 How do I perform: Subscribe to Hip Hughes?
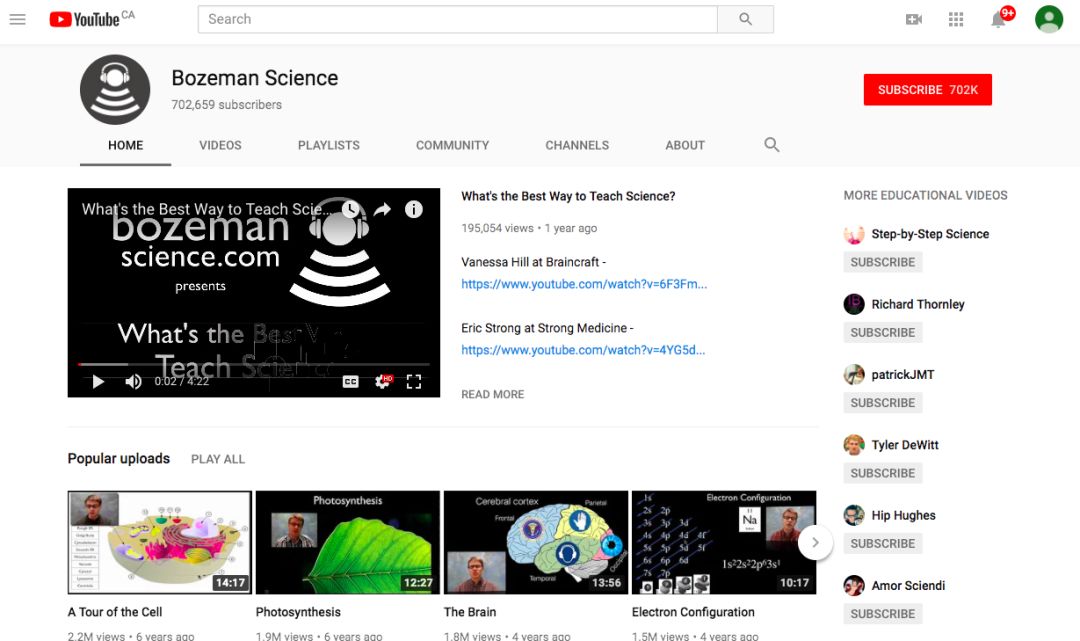(882, 543)
